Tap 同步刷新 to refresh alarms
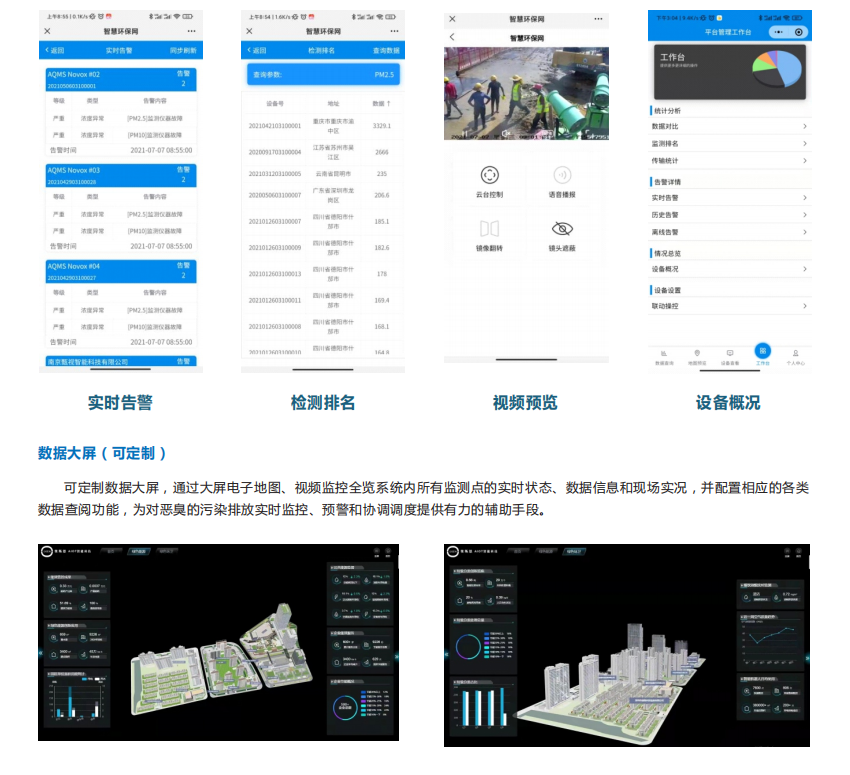 [183, 50]
